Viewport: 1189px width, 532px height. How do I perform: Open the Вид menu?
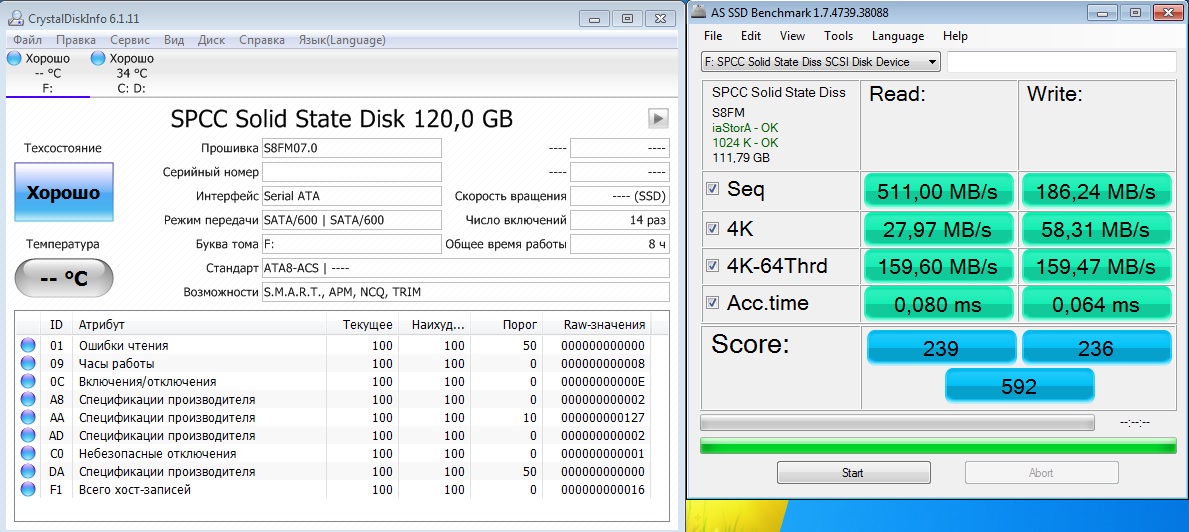[174, 39]
